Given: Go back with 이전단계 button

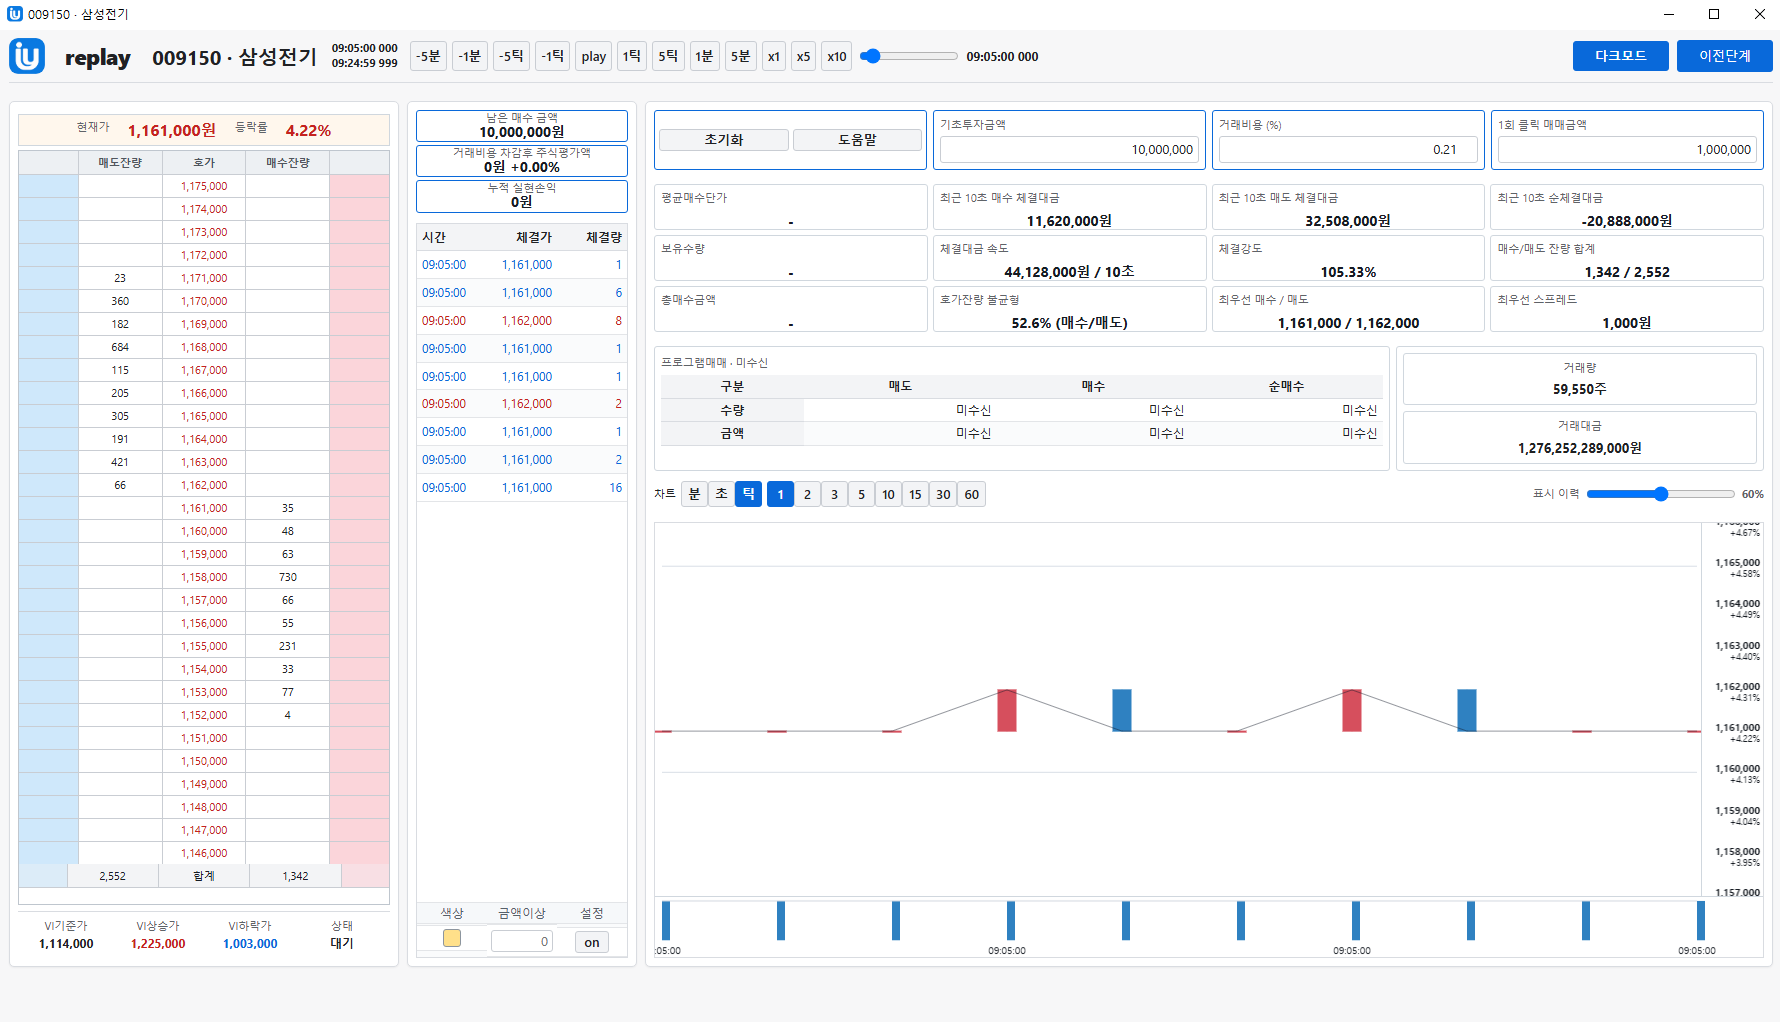Looking at the screenshot, I should (1725, 56).
